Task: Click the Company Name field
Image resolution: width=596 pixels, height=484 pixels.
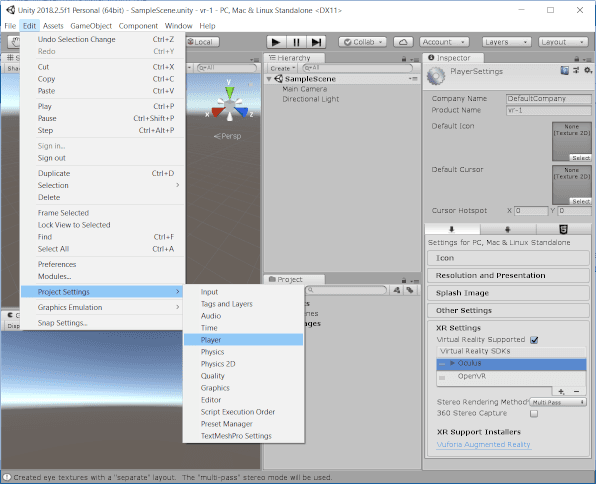Action: pos(548,98)
